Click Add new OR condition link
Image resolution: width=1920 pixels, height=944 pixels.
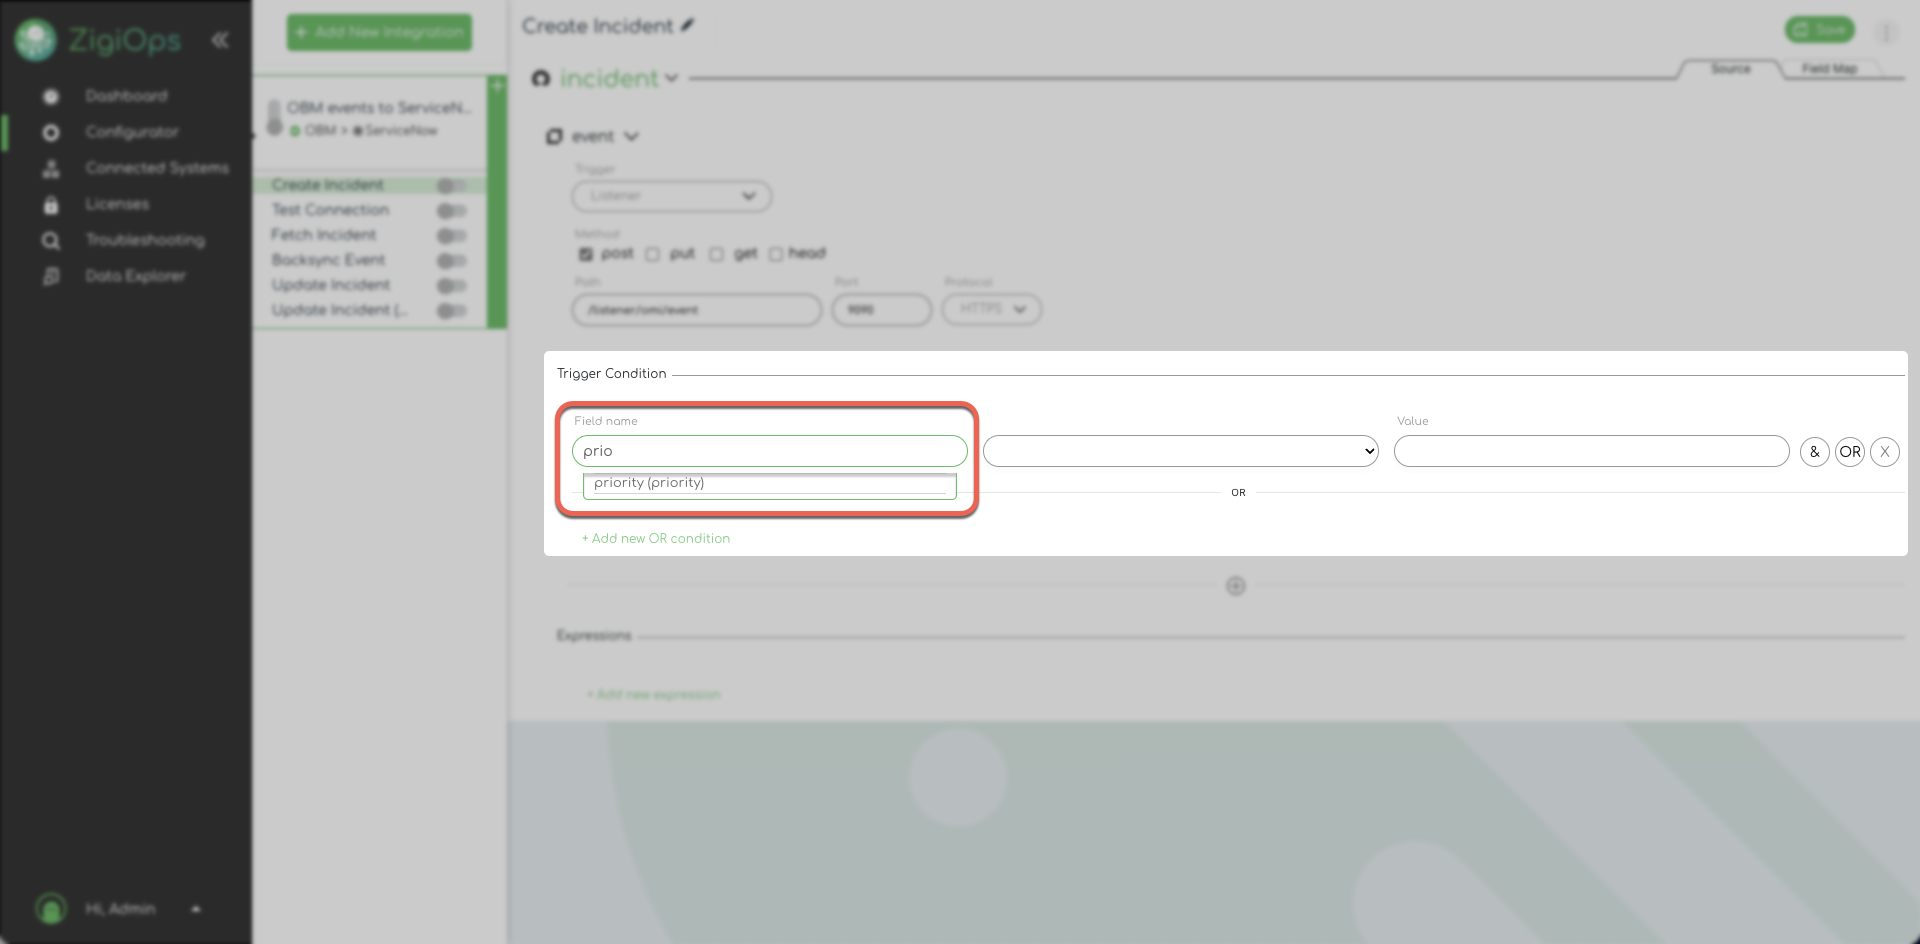tap(656, 538)
